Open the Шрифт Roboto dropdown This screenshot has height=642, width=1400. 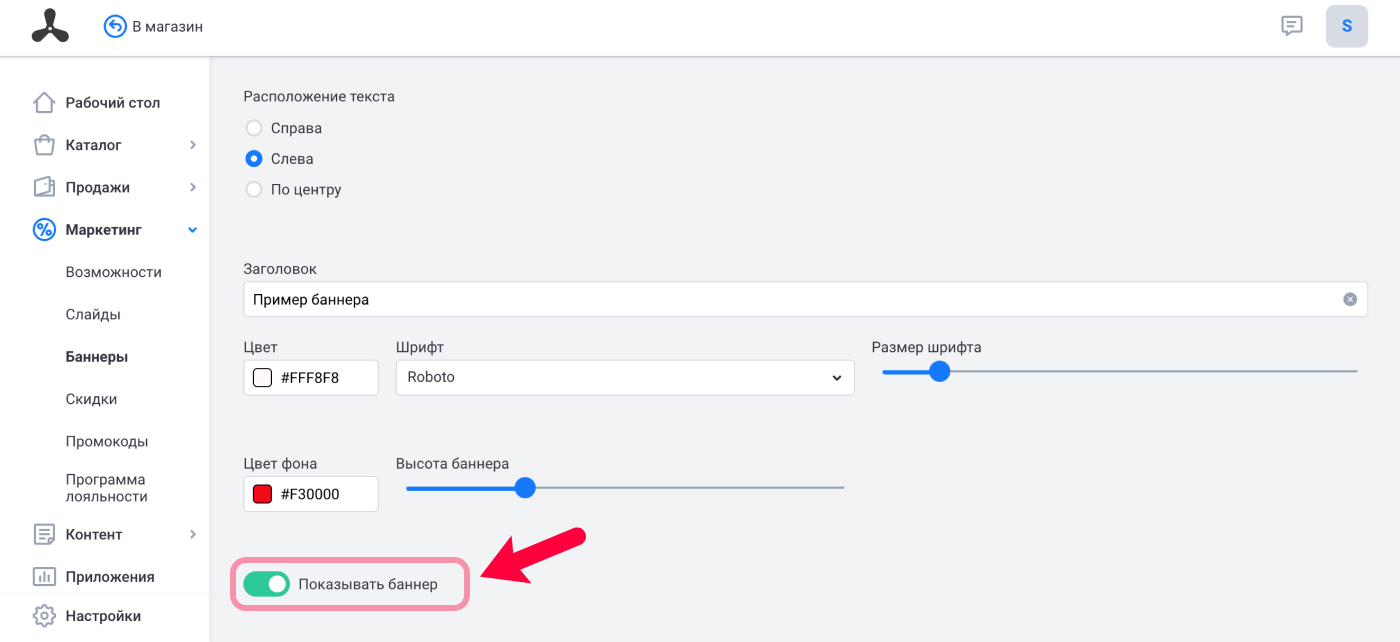coord(625,377)
